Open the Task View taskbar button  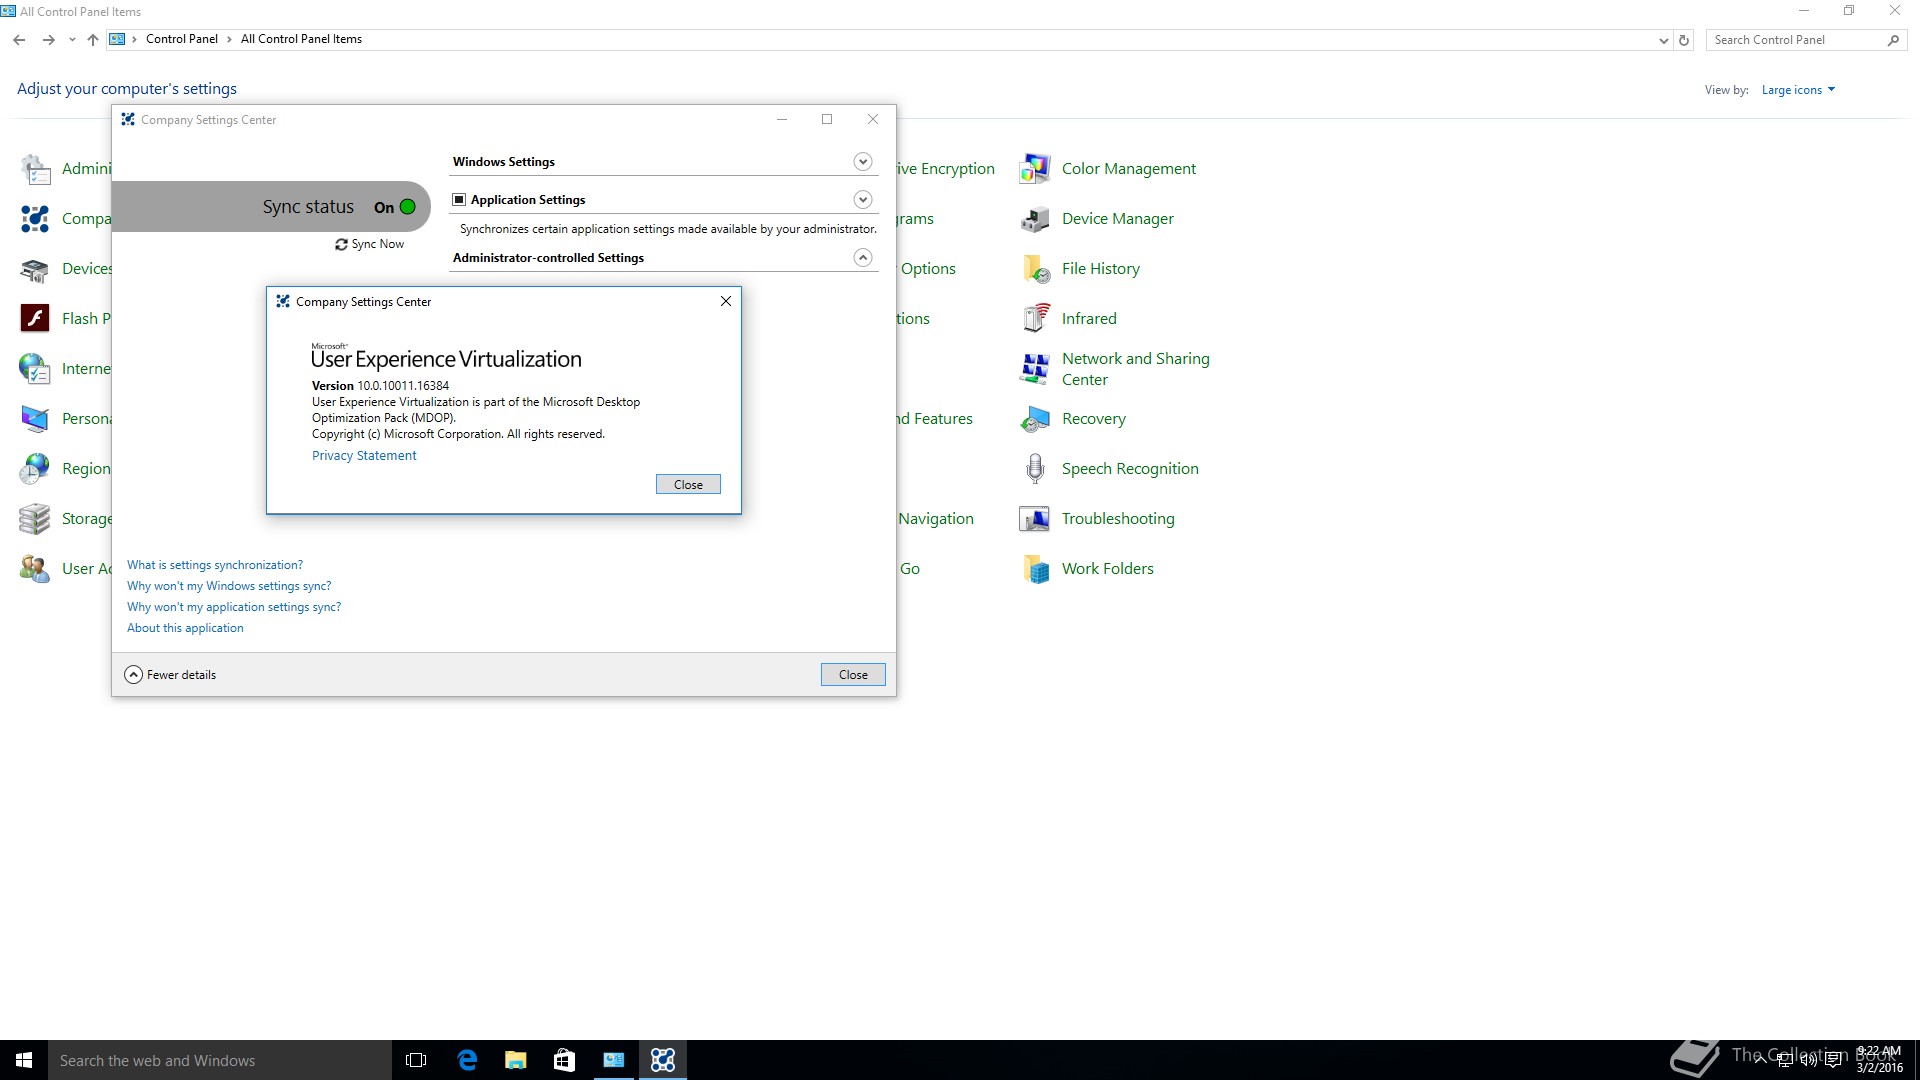click(416, 1060)
